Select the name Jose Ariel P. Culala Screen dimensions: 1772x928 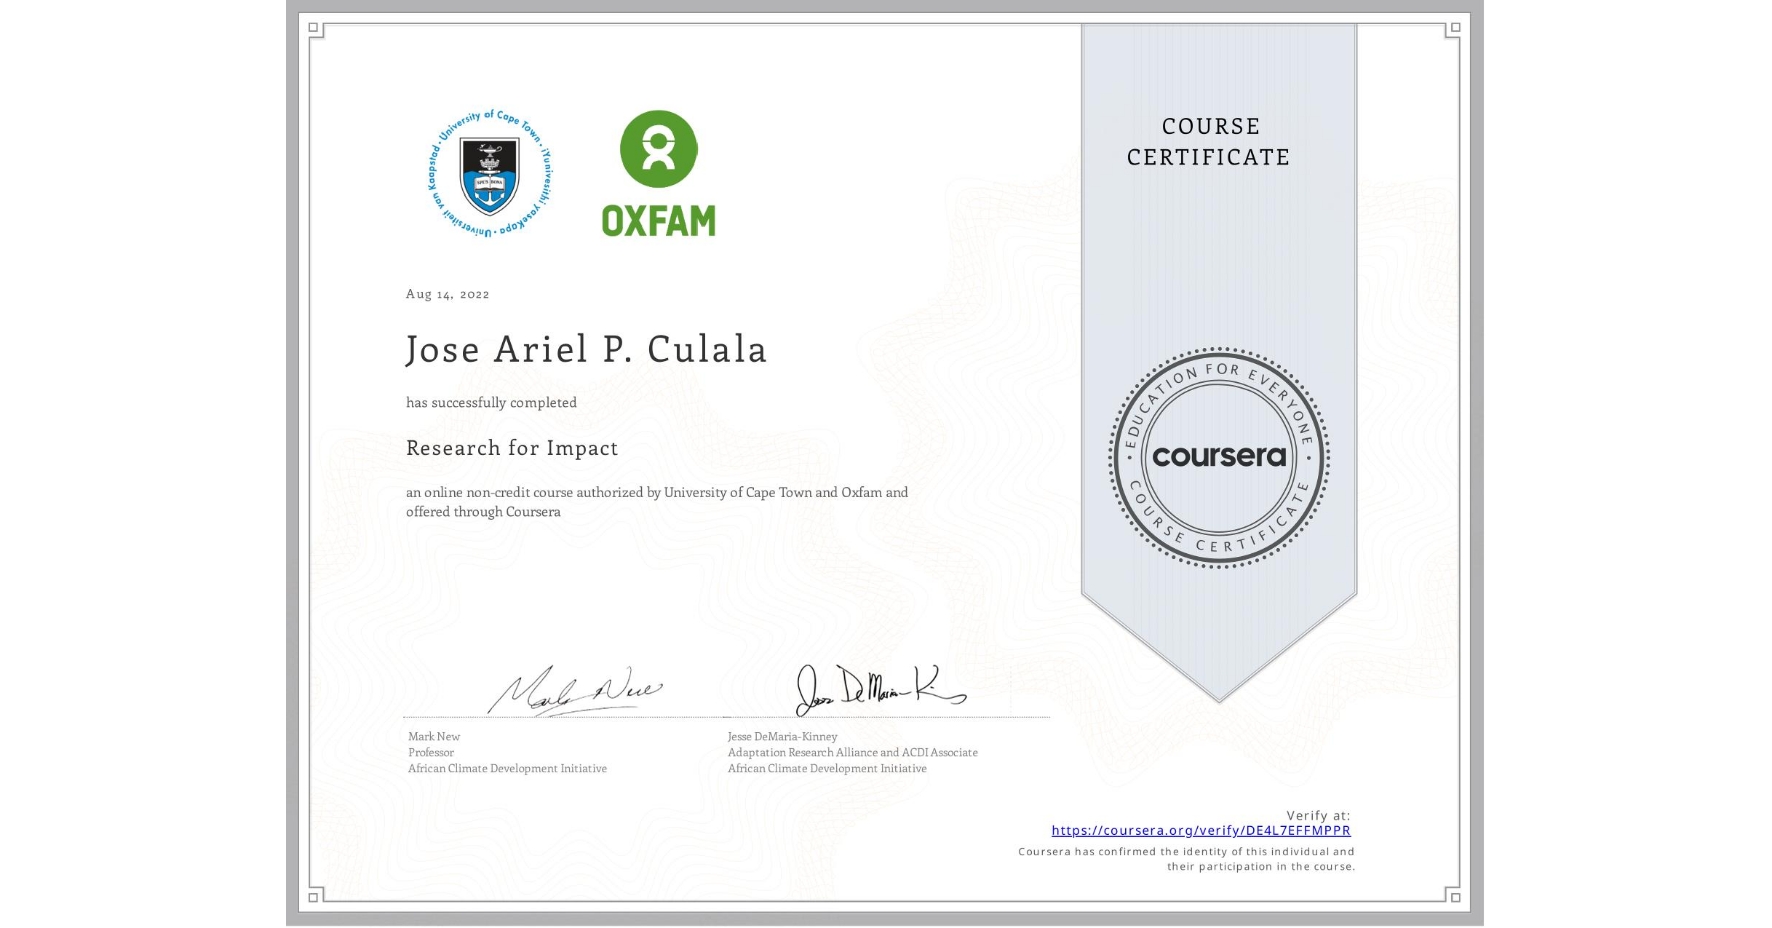pyautogui.click(x=586, y=350)
